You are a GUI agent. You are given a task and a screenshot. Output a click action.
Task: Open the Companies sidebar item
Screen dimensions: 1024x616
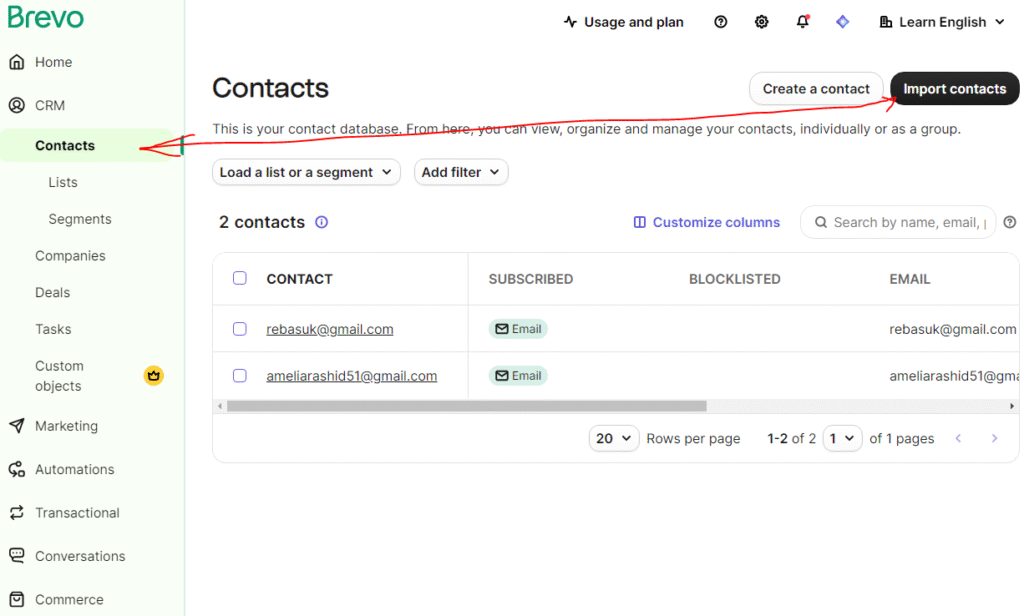click(70, 256)
